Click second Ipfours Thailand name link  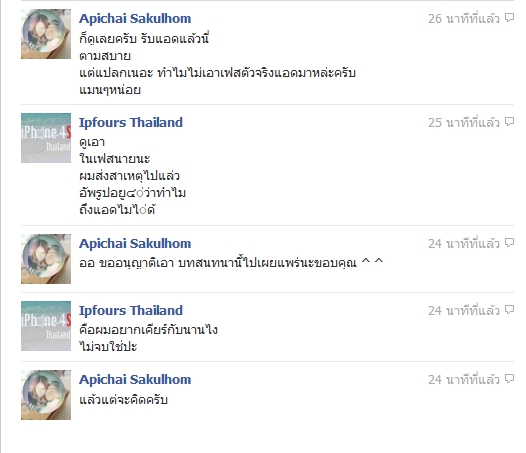(131, 310)
